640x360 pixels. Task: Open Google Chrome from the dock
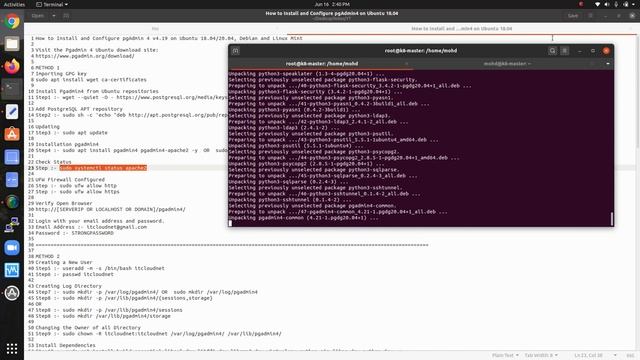click(12, 21)
